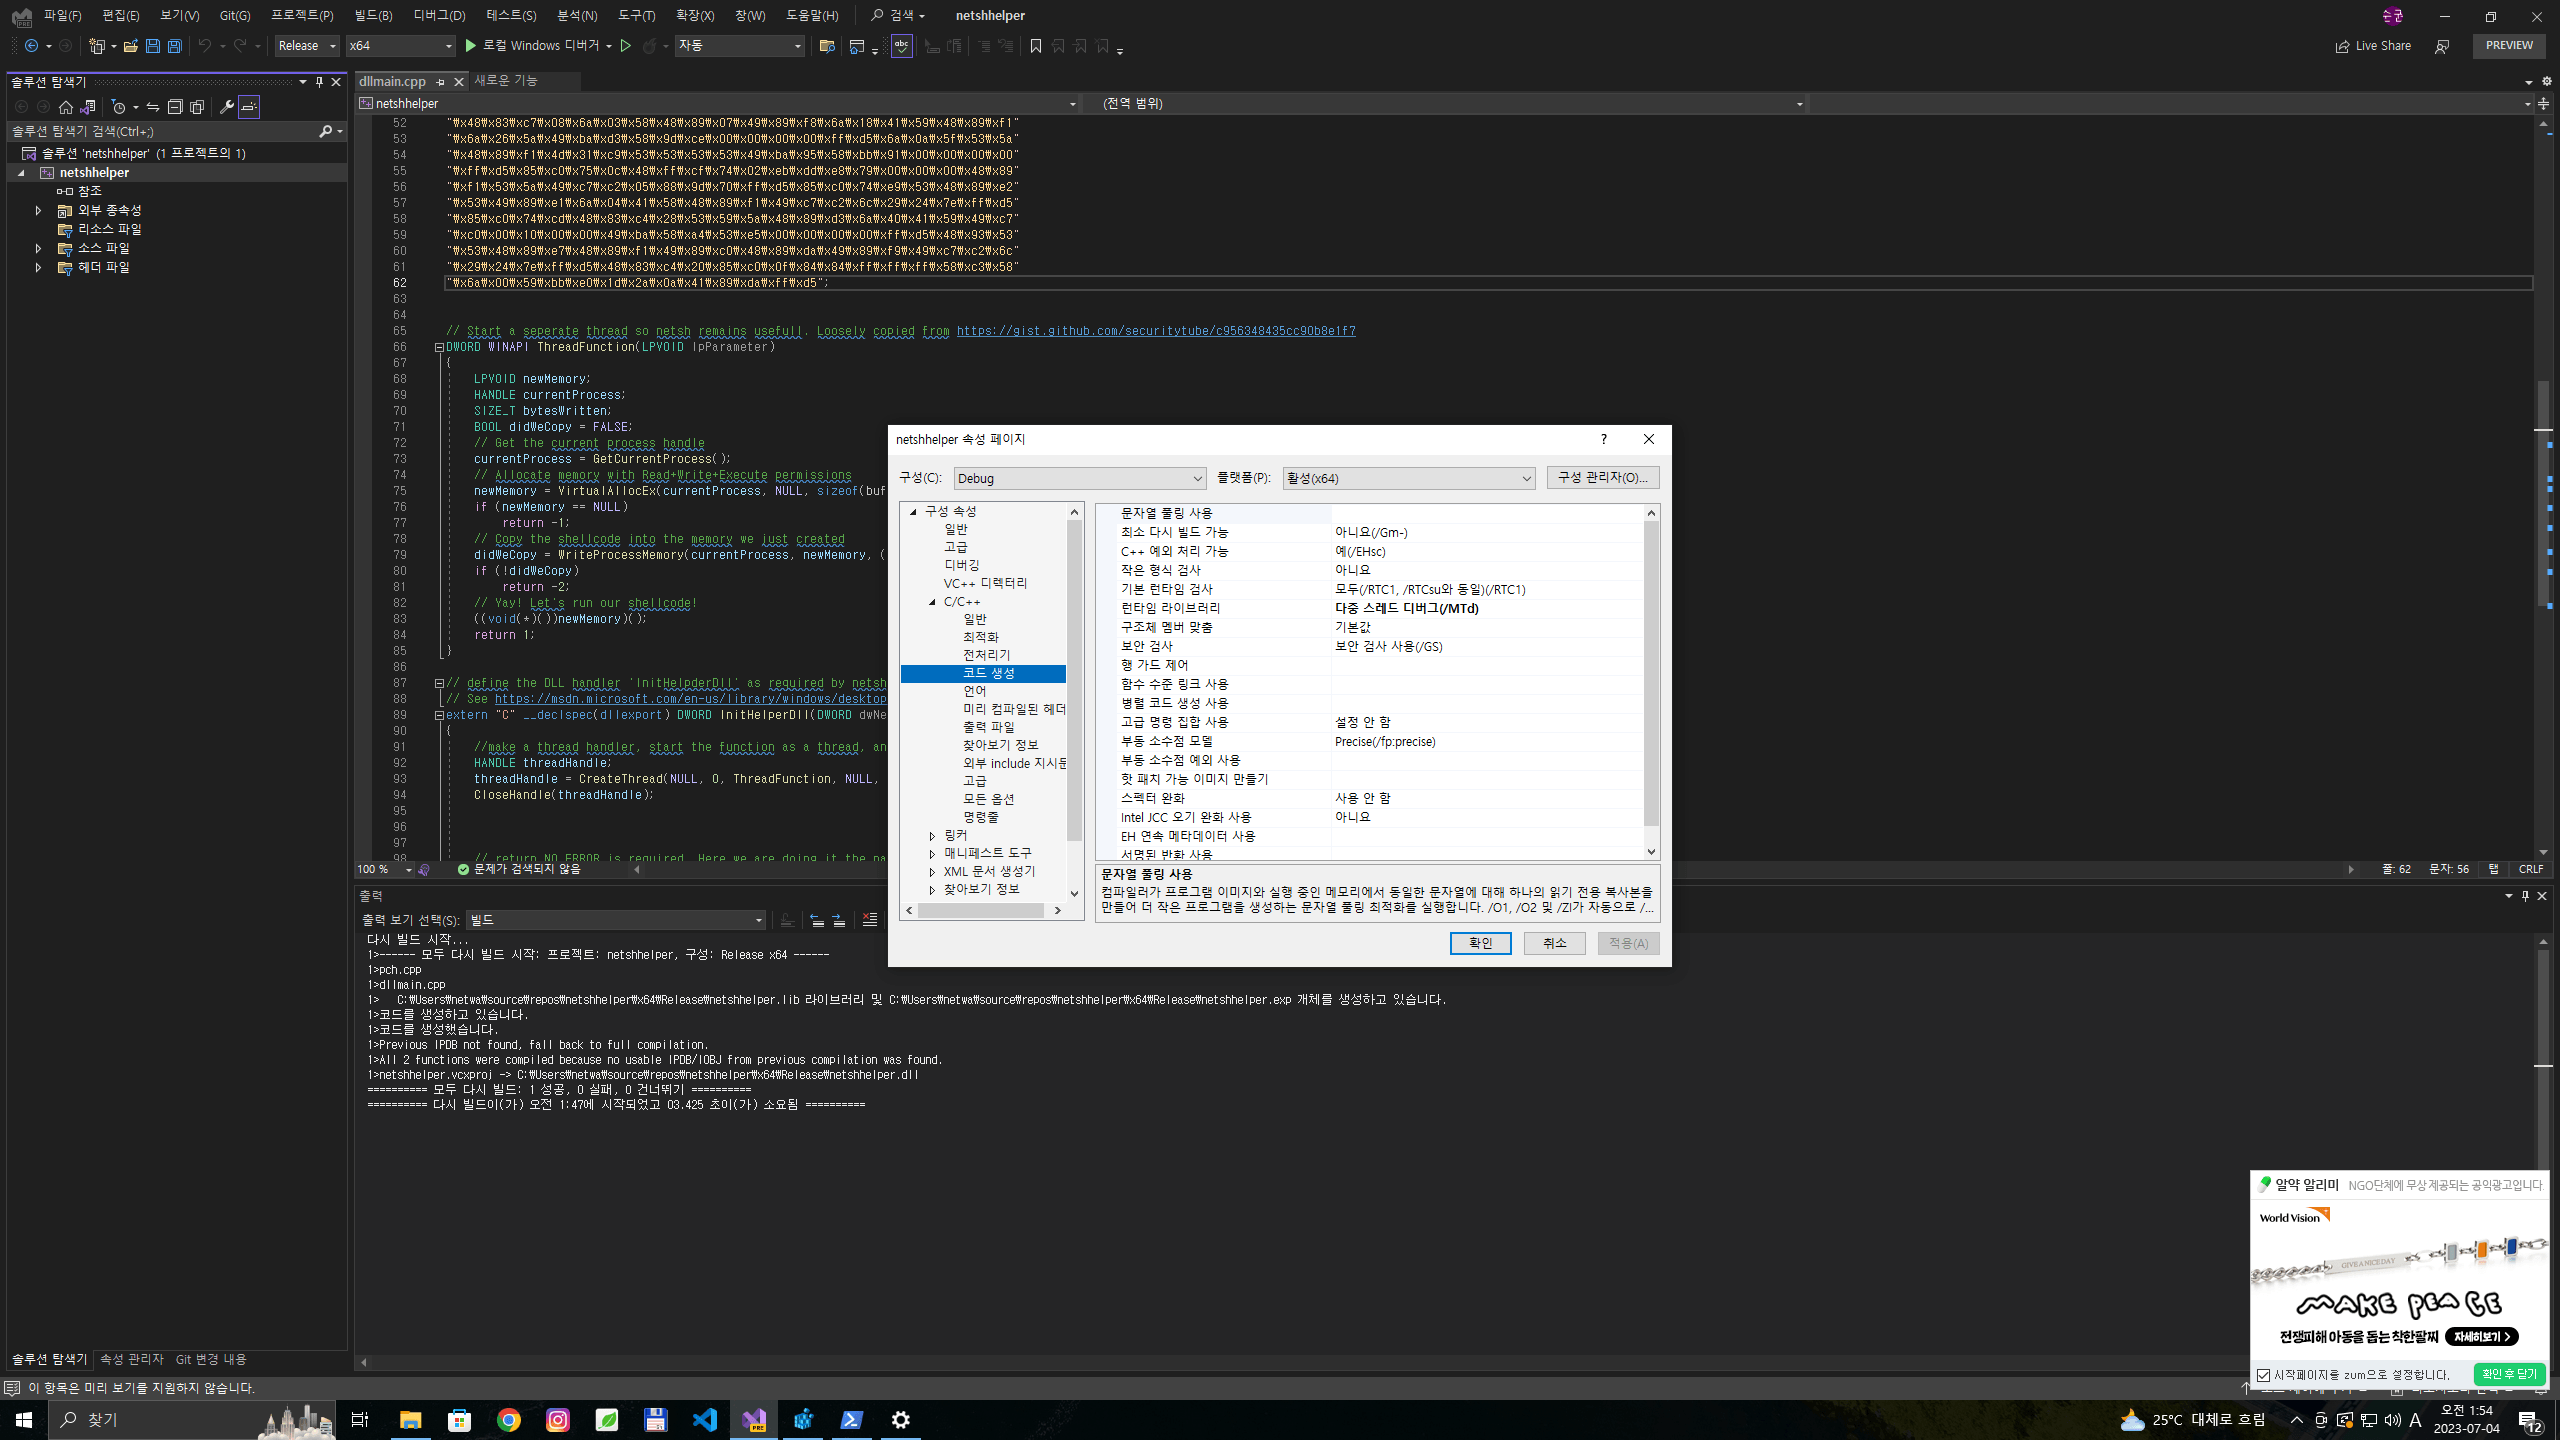2560x1440 pixels.
Task: Click Solution Explorer search magnifier icon
Action: (326, 131)
